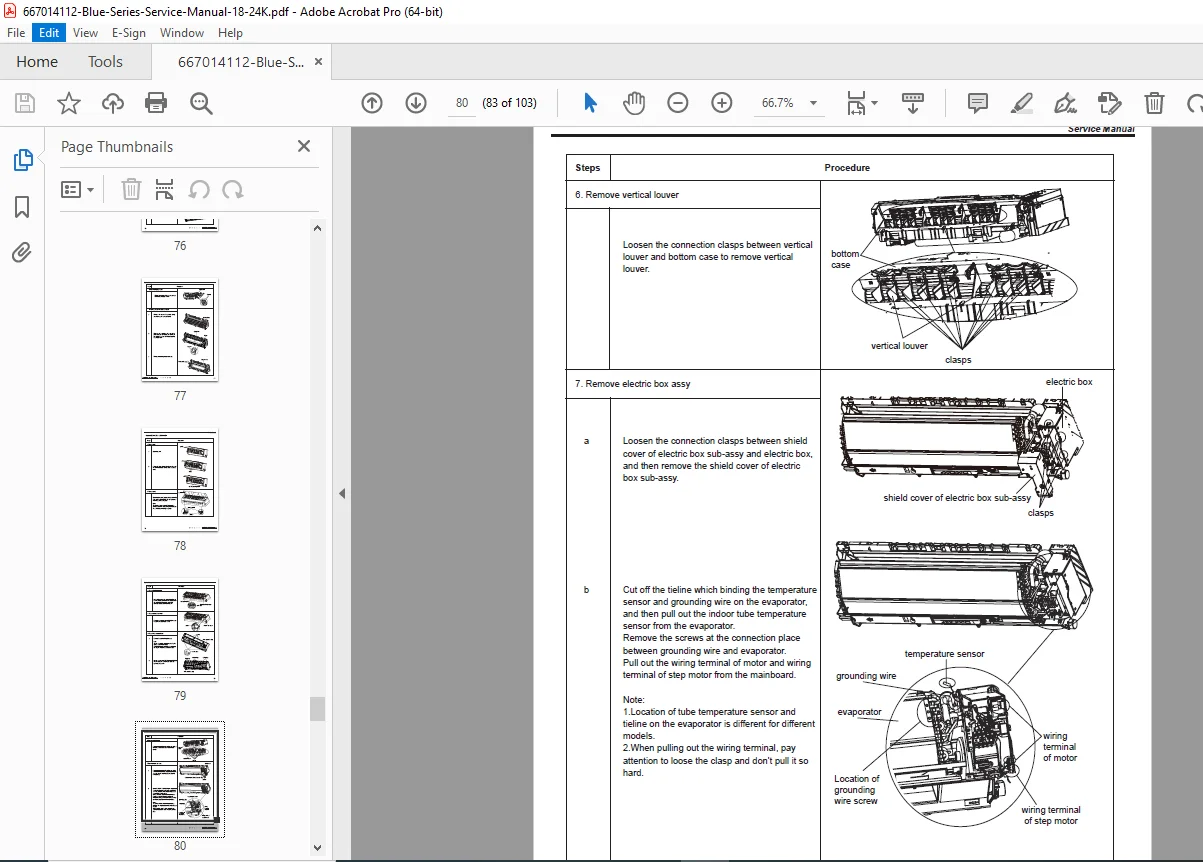This screenshot has width=1203, height=862.
Task: Click the 'electric box' diagram label
Action: click(x=1069, y=382)
